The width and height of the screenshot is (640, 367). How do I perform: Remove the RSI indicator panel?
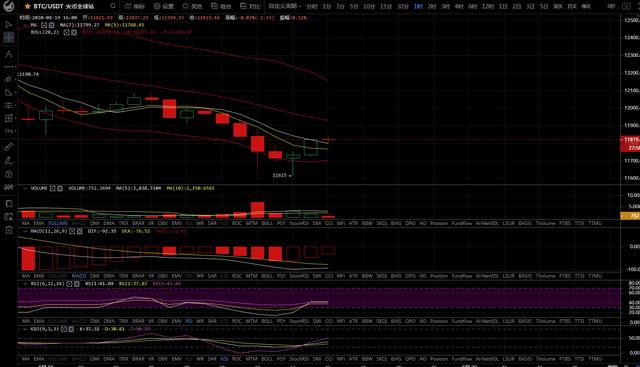[x=77, y=283]
